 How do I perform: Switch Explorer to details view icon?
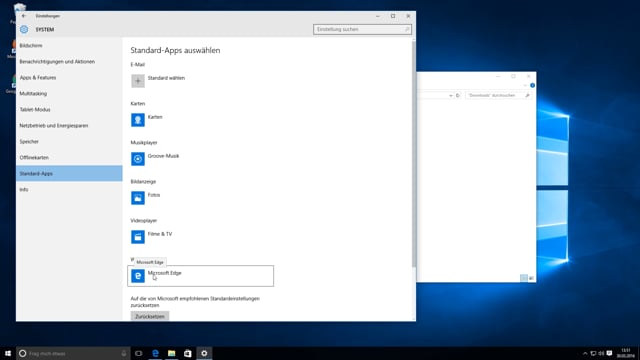click(x=524, y=278)
